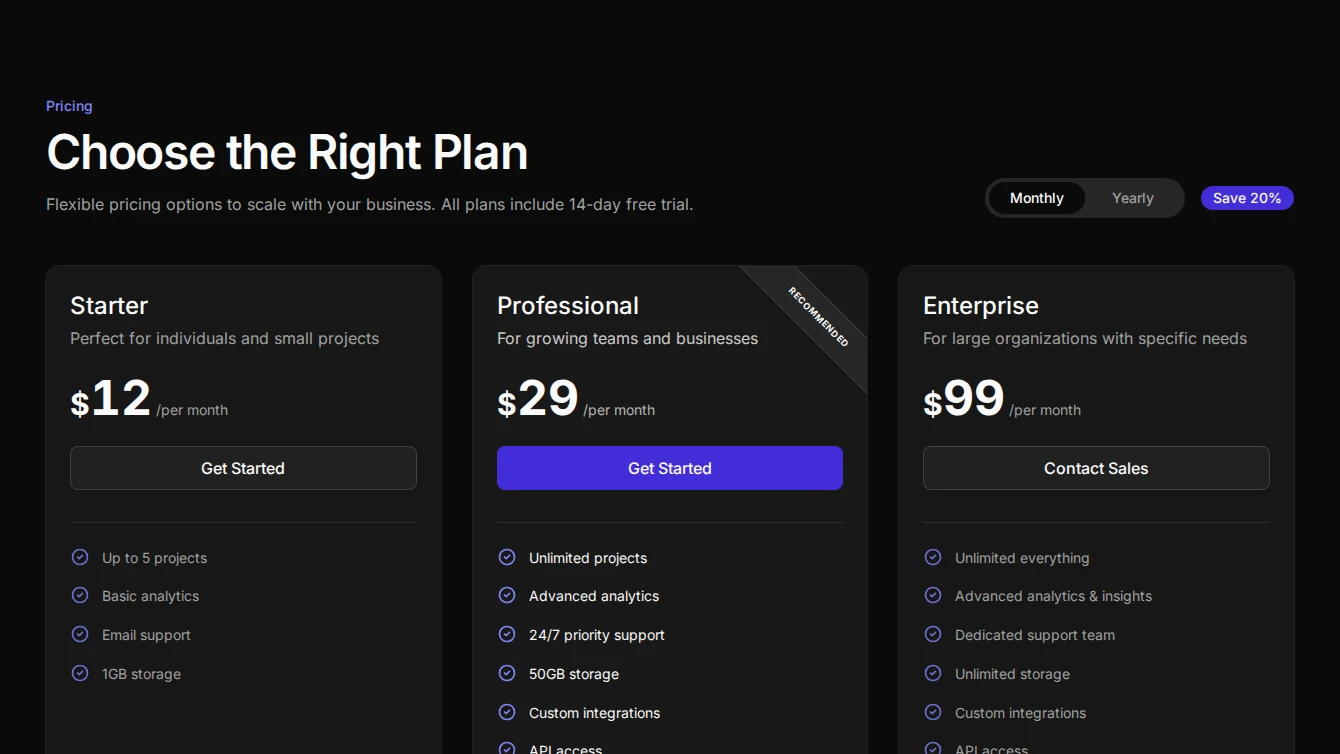This screenshot has width=1340, height=754.
Task: Click the checkmark icon next to Advanced analytics & insights
Action: pyautogui.click(x=933, y=595)
